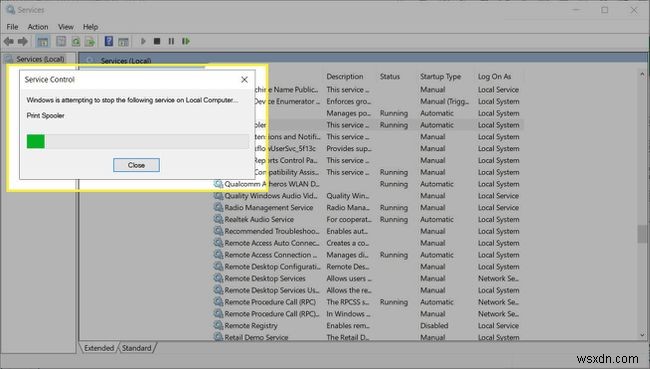Image resolution: width=650 pixels, height=369 pixels.
Task: Click the 'In Windows..' description cell
Action: (347, 314)
